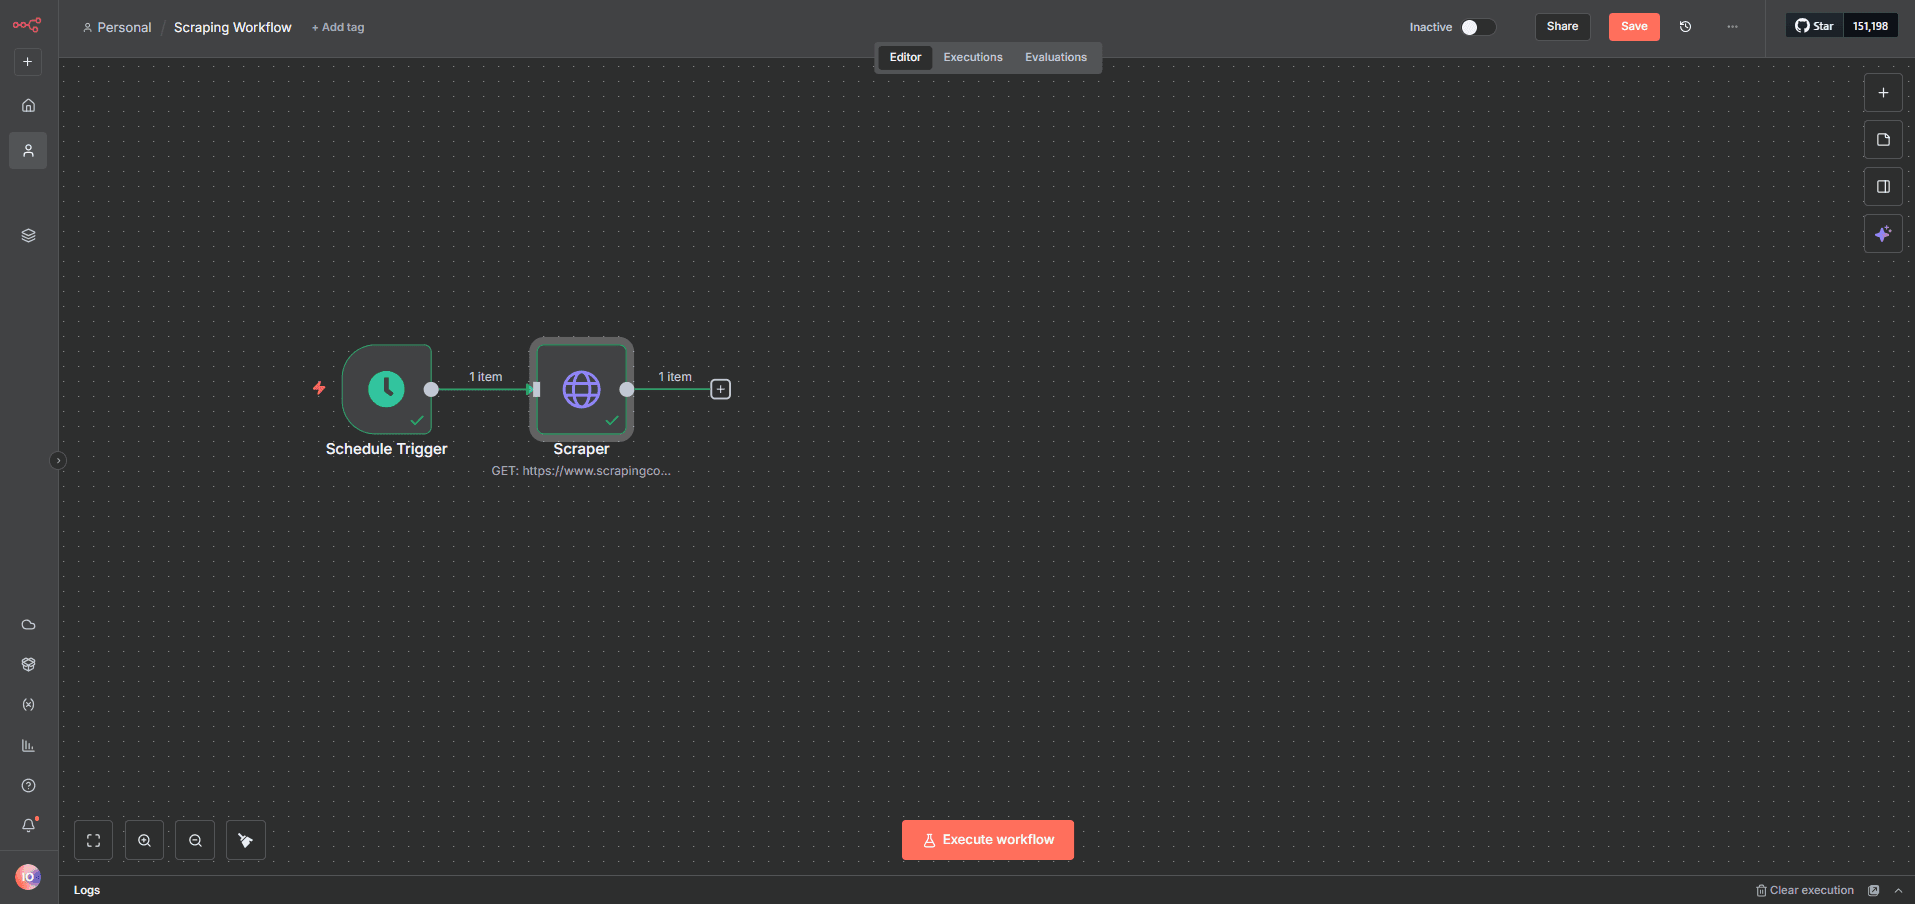This screenshot has width=1915, height=904.
Task: Click Execute workflow
Action: tap(988, 840)
